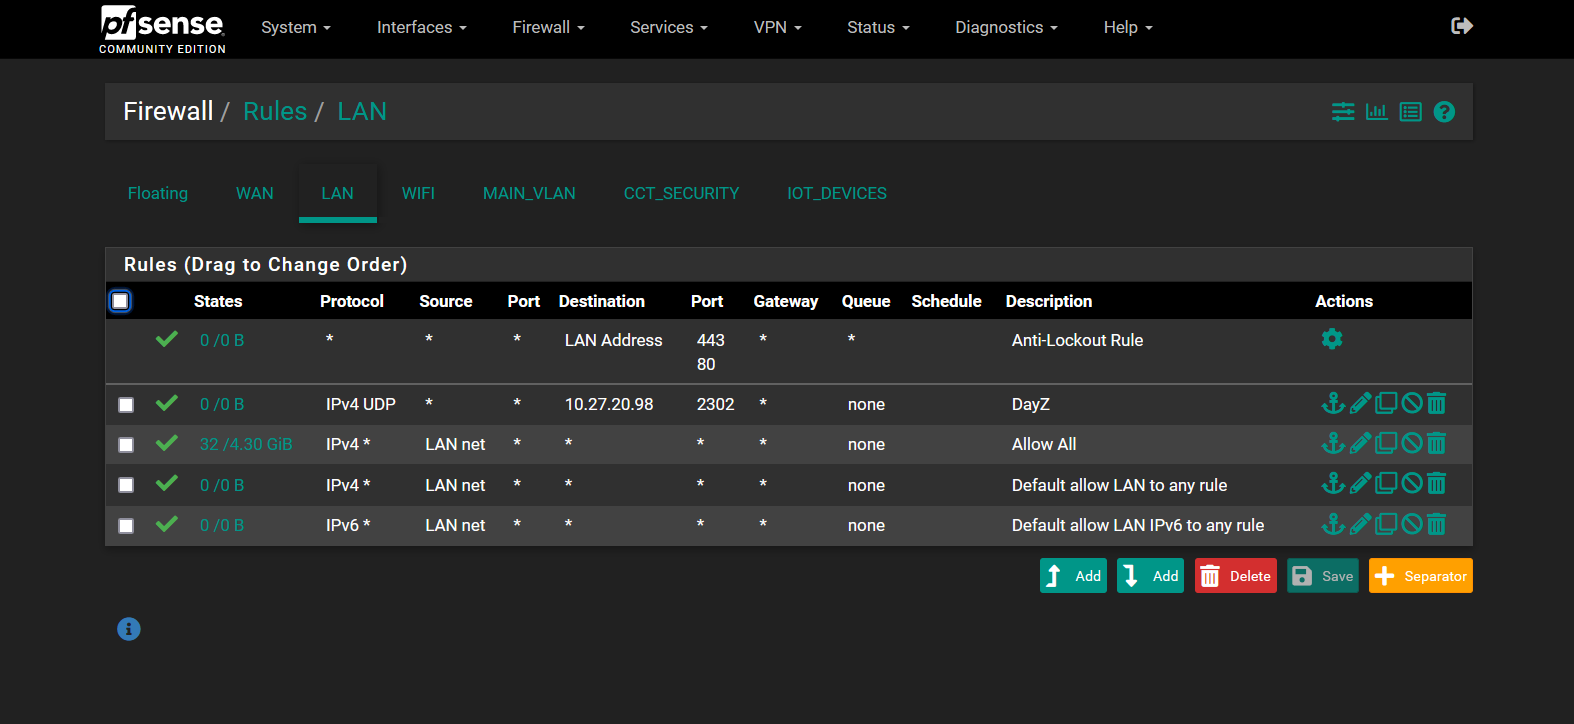This screenshot has width=1574, height=724.
Task: Switch to the WIFI tab
Action: coord(418,193)
